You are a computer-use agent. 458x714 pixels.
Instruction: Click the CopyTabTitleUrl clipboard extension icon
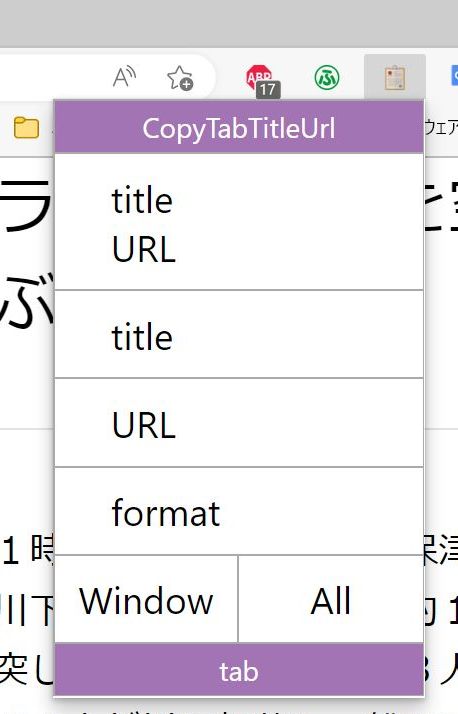pos(395,77)
